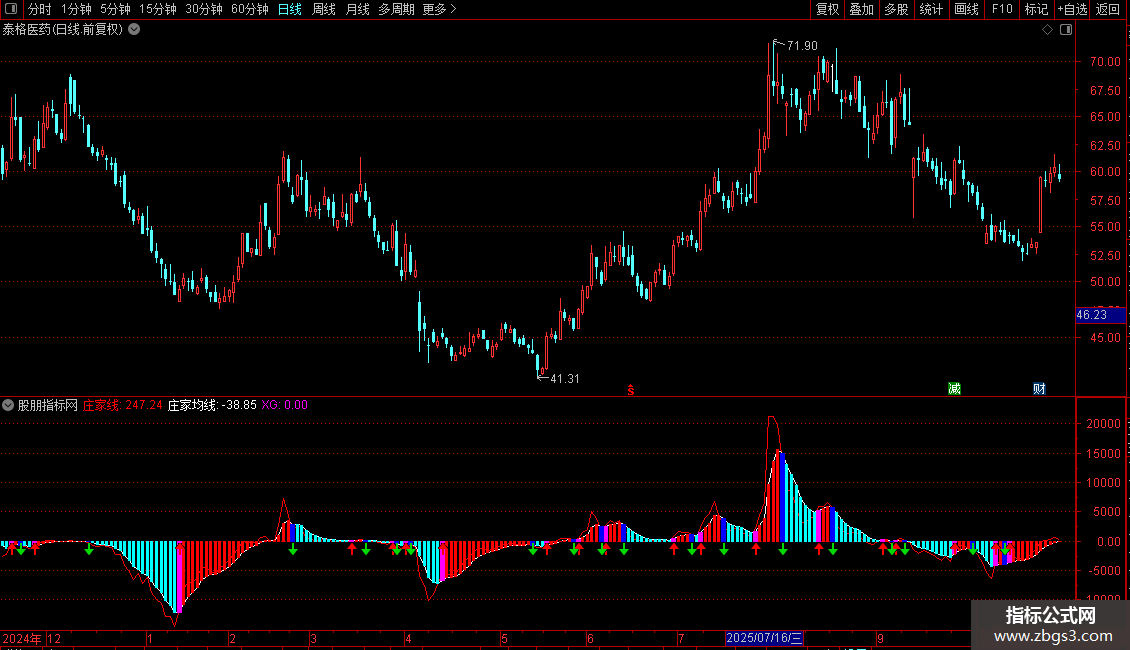Click month 12 on the time axis
1130x650 pixels.
coord(54,638)
